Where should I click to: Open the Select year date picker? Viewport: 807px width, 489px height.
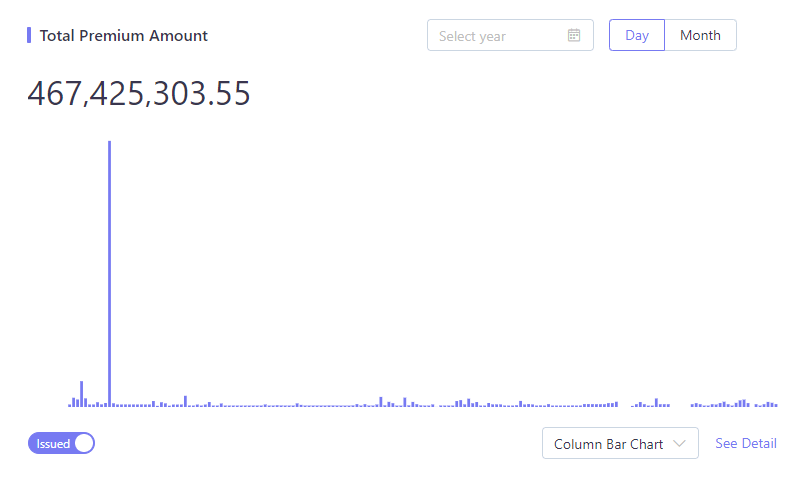tap(510, 35)
